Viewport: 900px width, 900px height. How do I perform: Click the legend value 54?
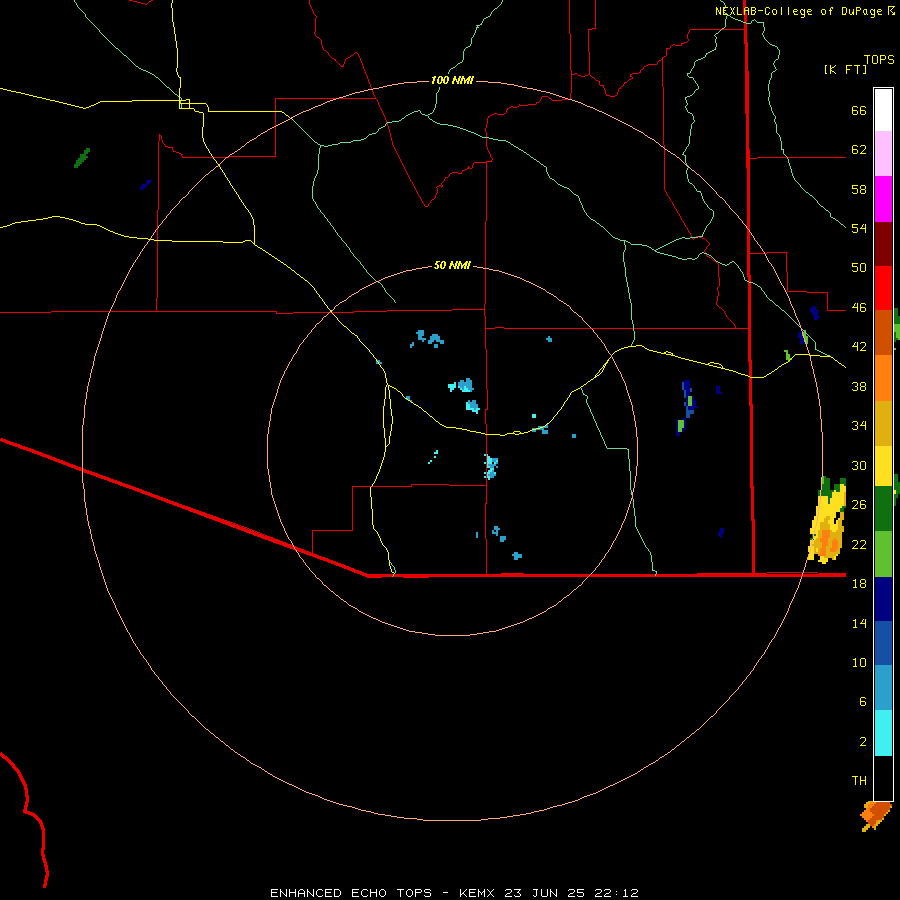[859, 228]
